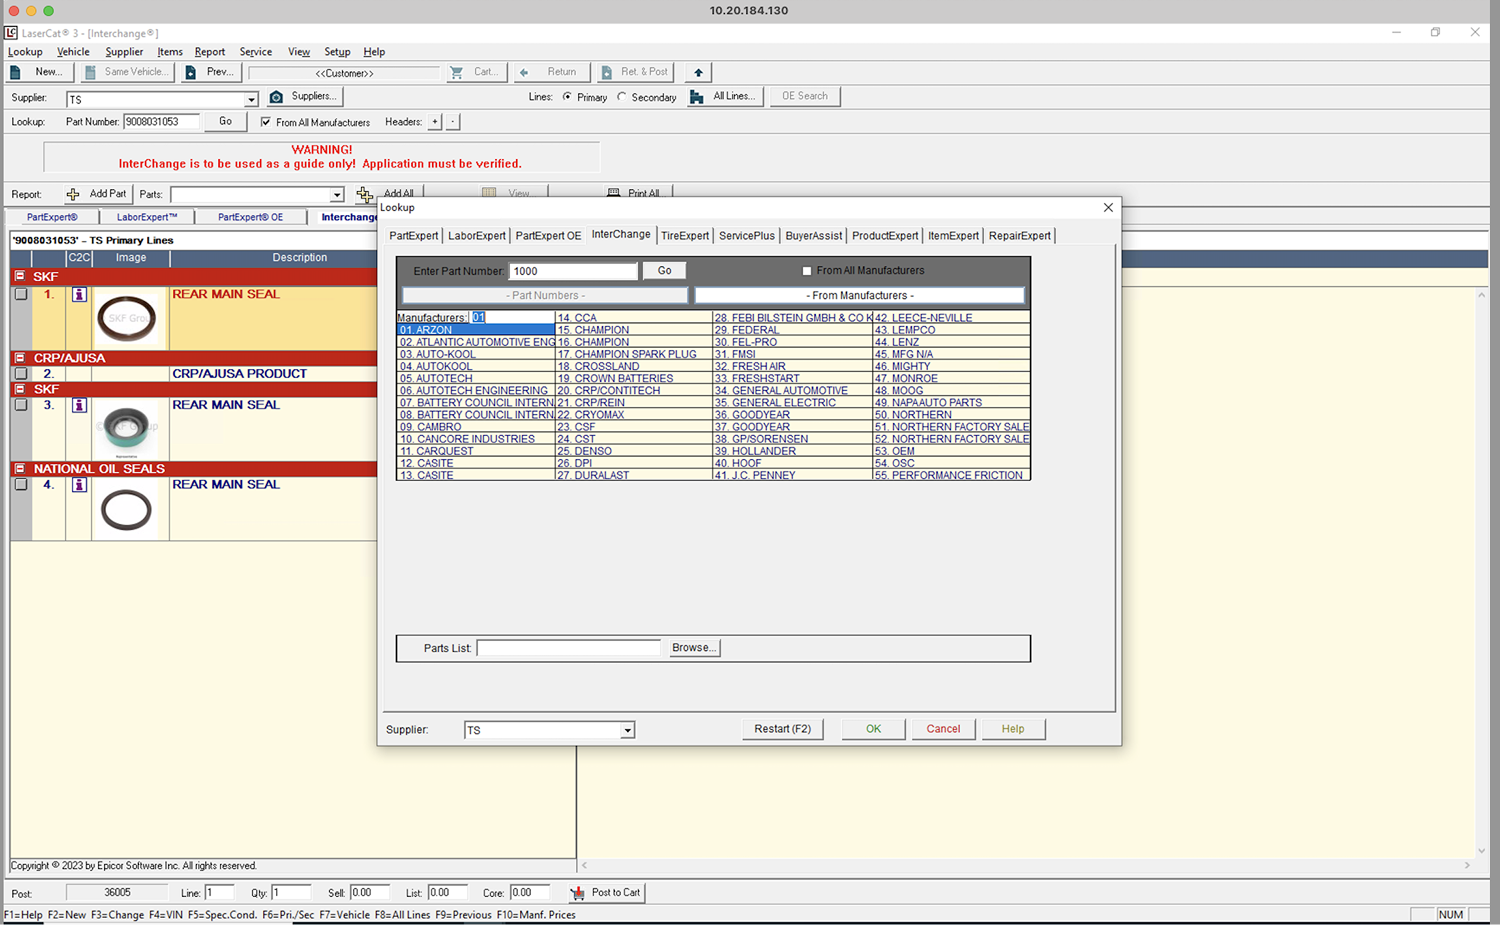Click Go beside Part Number 9008031053
Image resolution: width=1500 pixels, height=925 pixels.
(225, 122)
